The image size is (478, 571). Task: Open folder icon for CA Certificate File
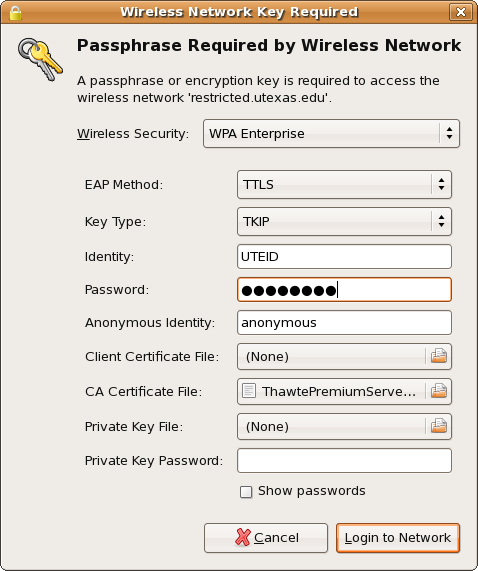coord(439,391)
